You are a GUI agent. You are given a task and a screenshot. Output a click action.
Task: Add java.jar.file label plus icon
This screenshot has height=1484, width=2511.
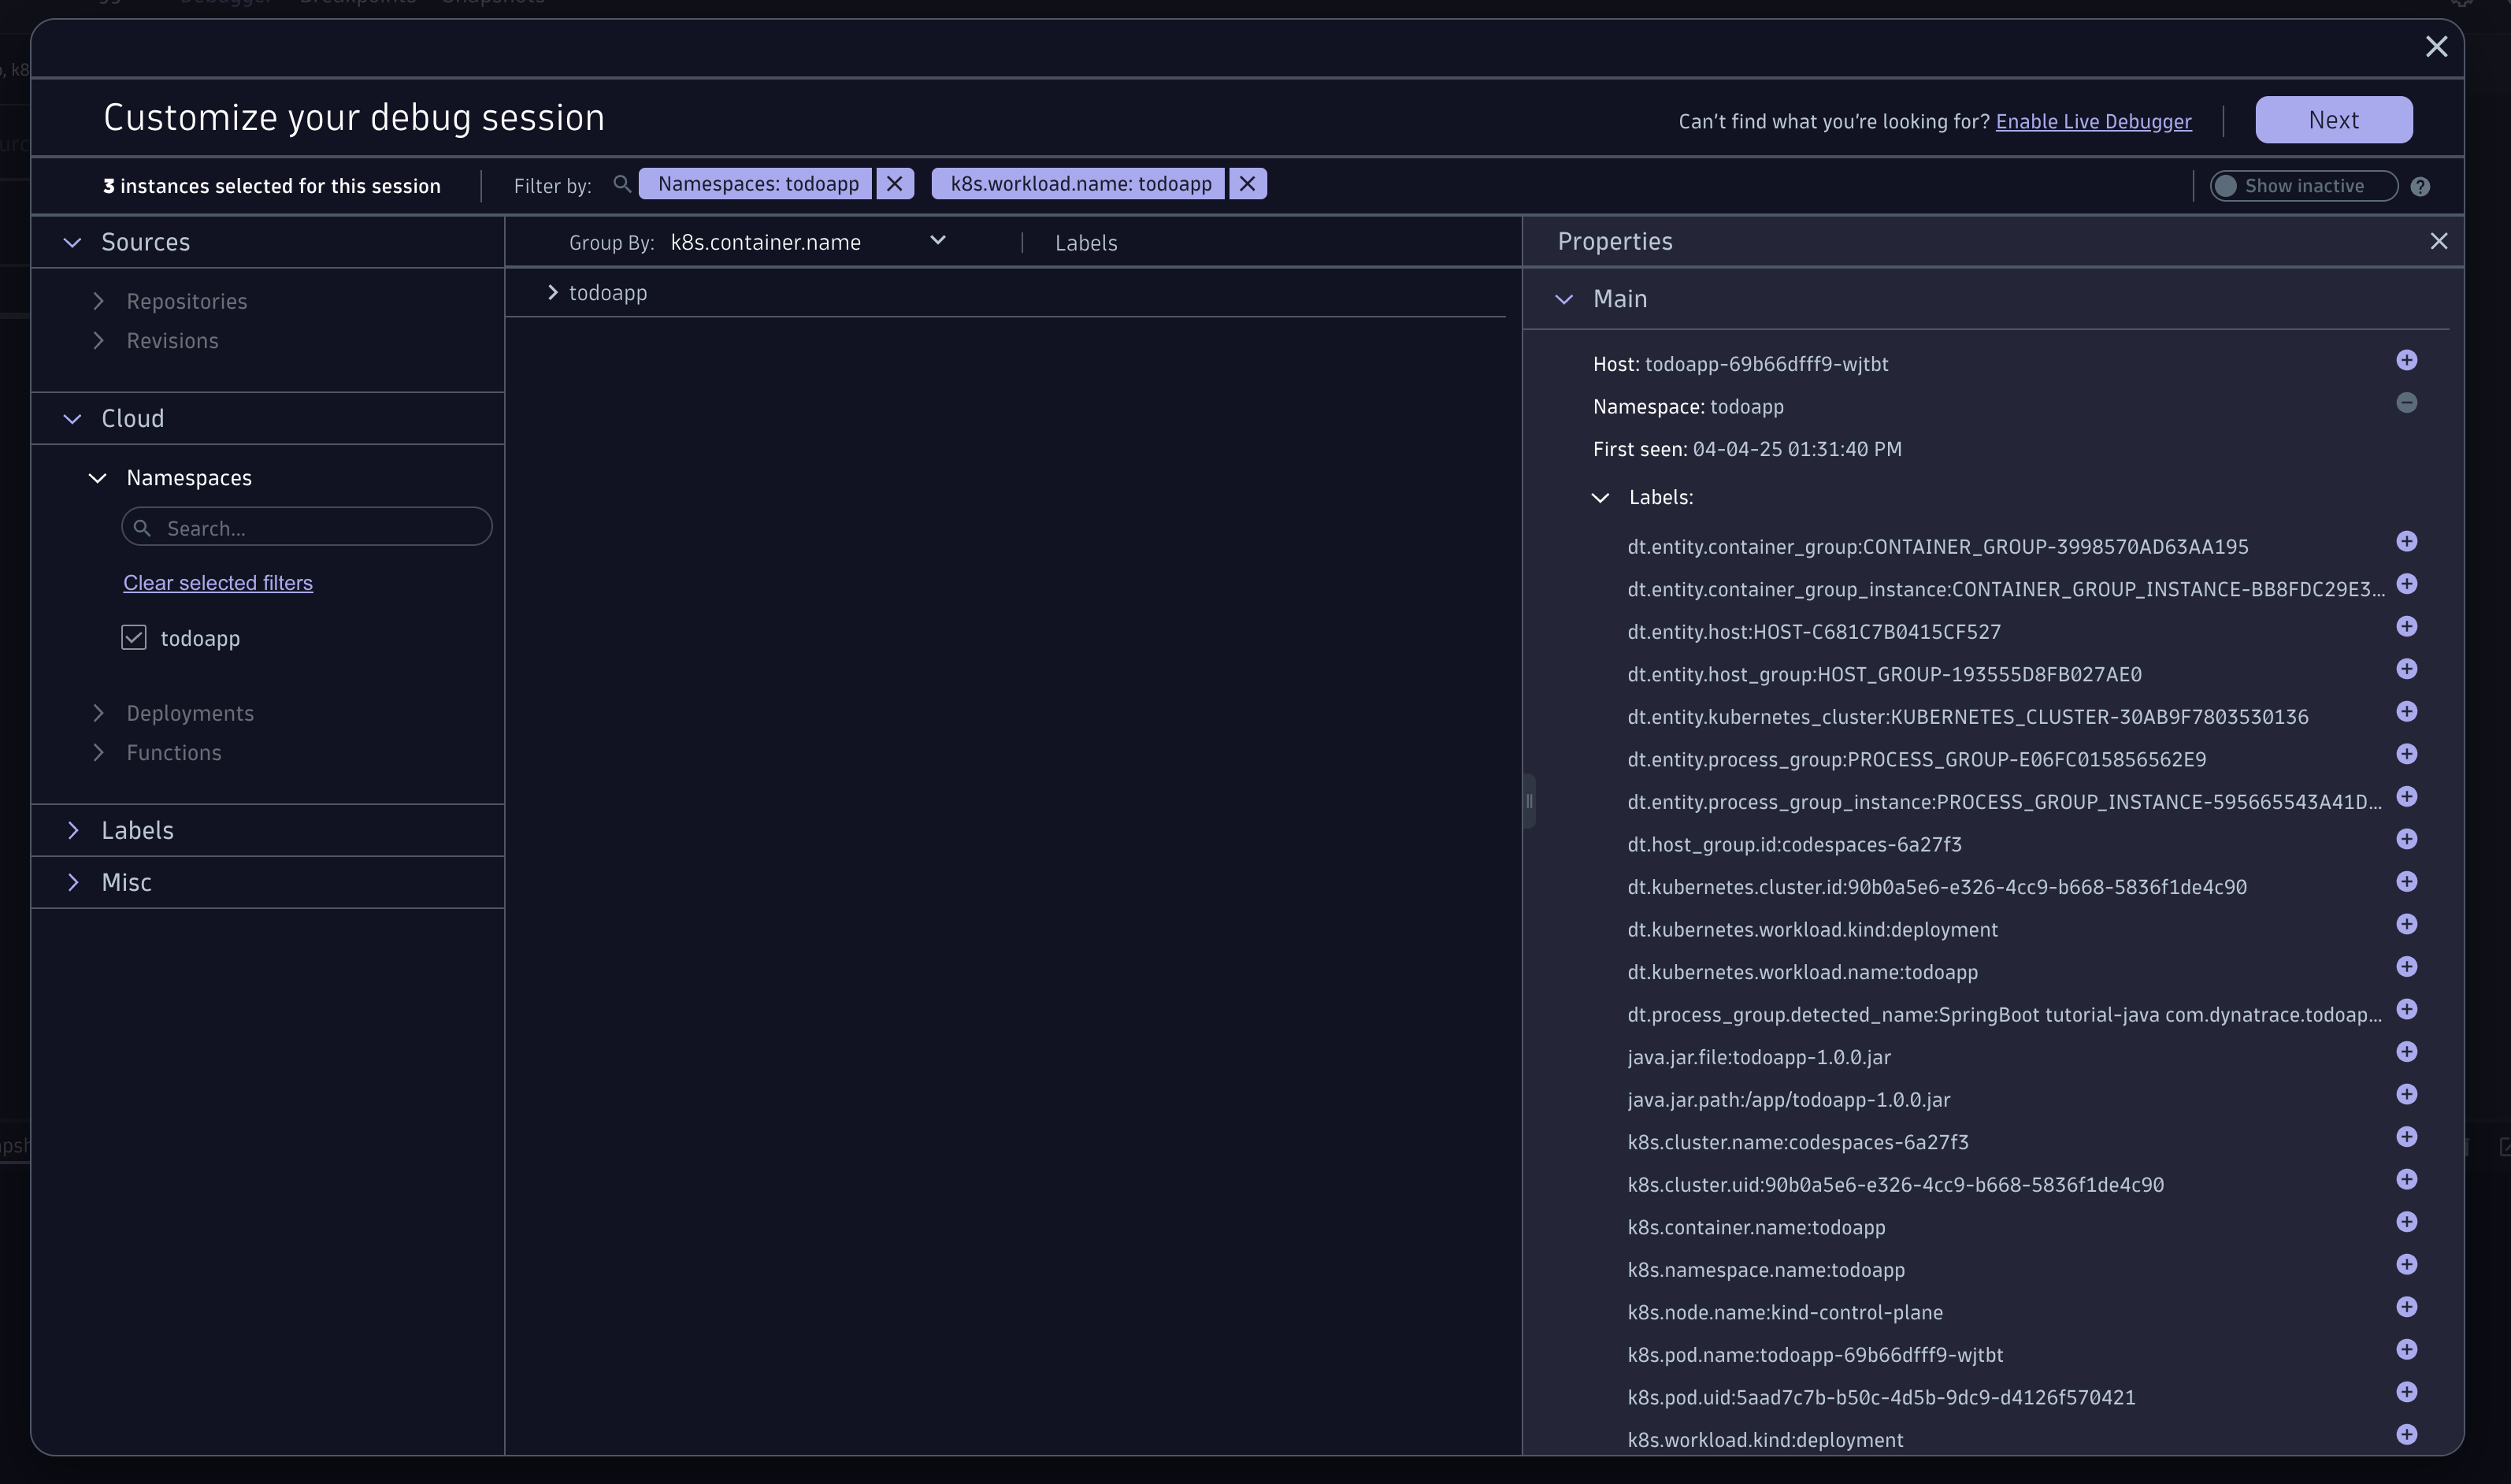coord(2406,1052)
